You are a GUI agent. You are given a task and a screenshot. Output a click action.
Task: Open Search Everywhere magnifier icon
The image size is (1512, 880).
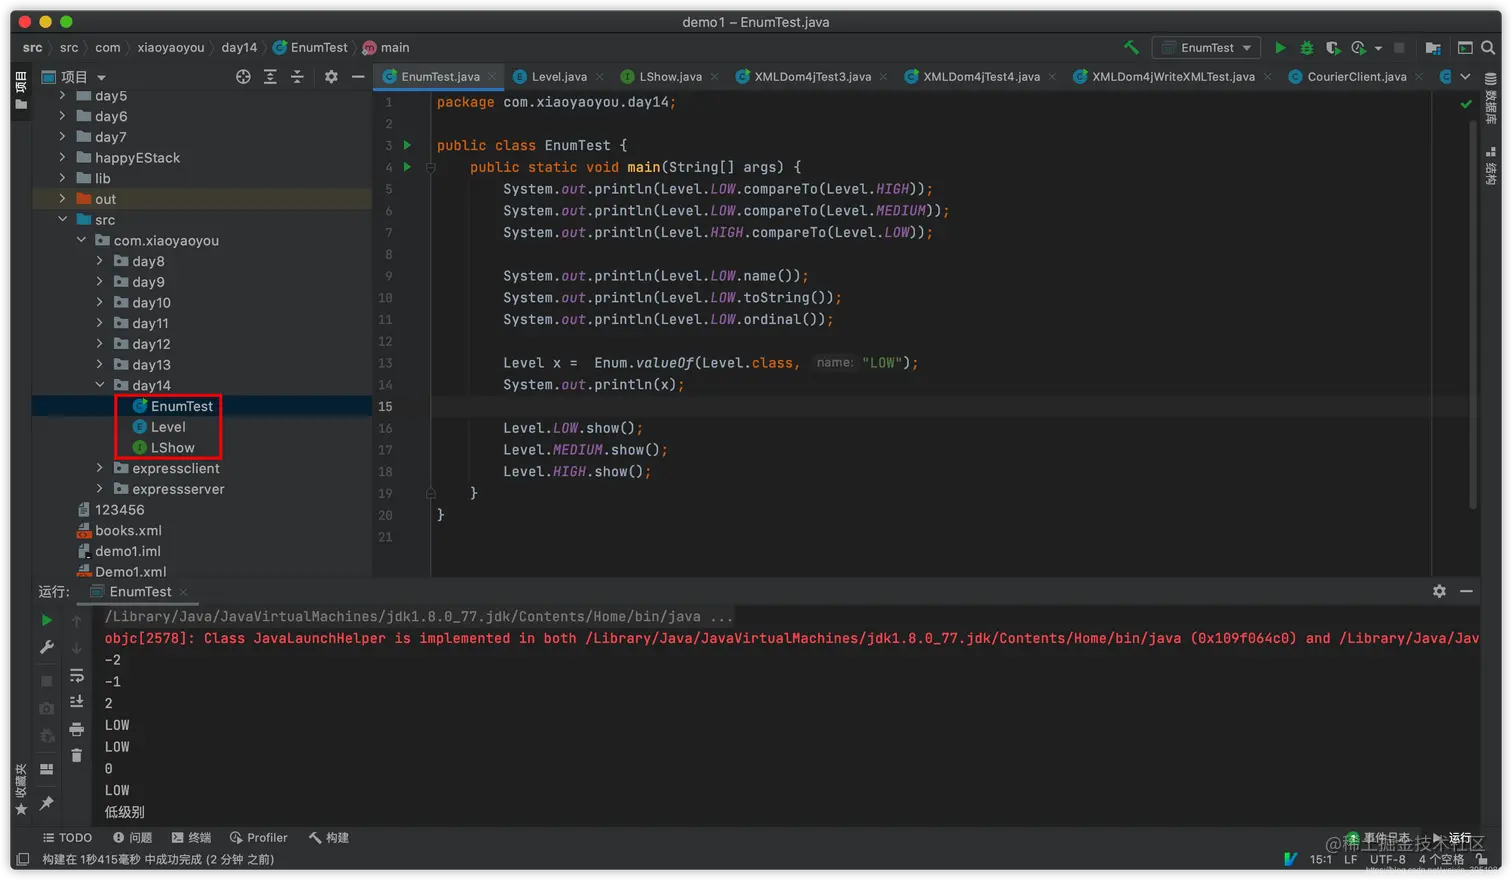click(x=1488, y=47)
